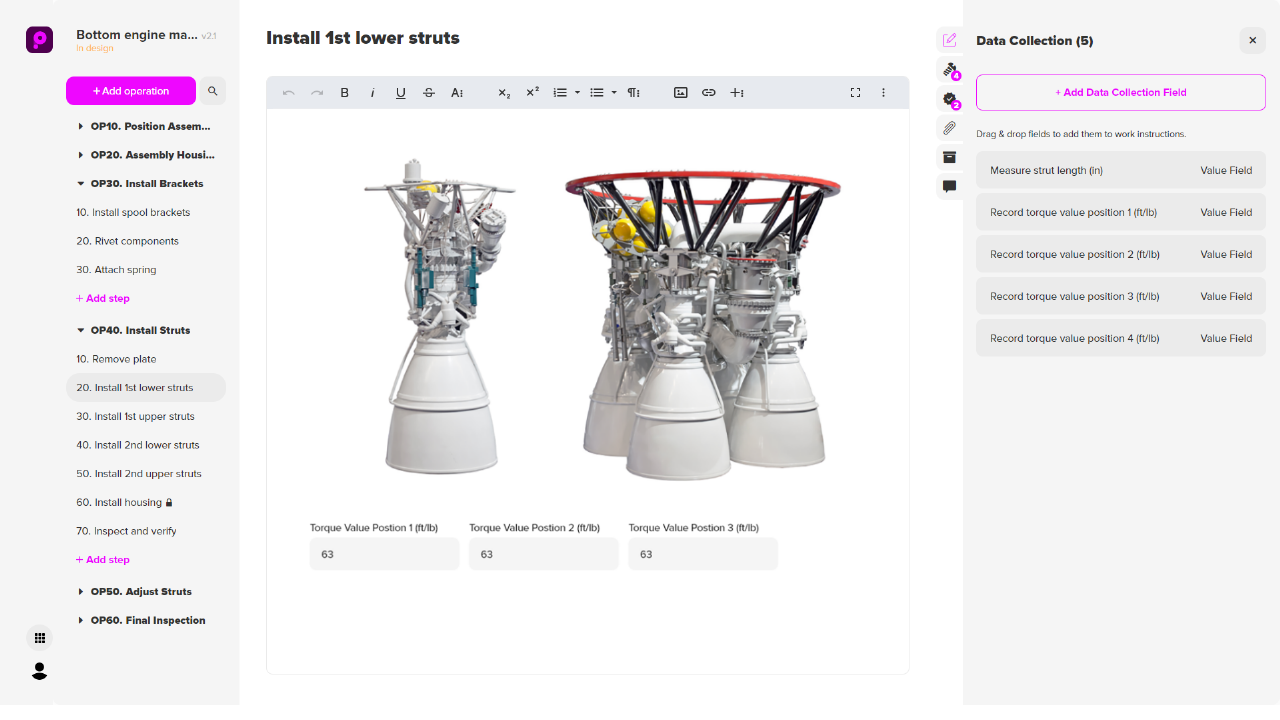
Task: Expand the OP50 Adjust Struts operation
Action: pos(81,591)
